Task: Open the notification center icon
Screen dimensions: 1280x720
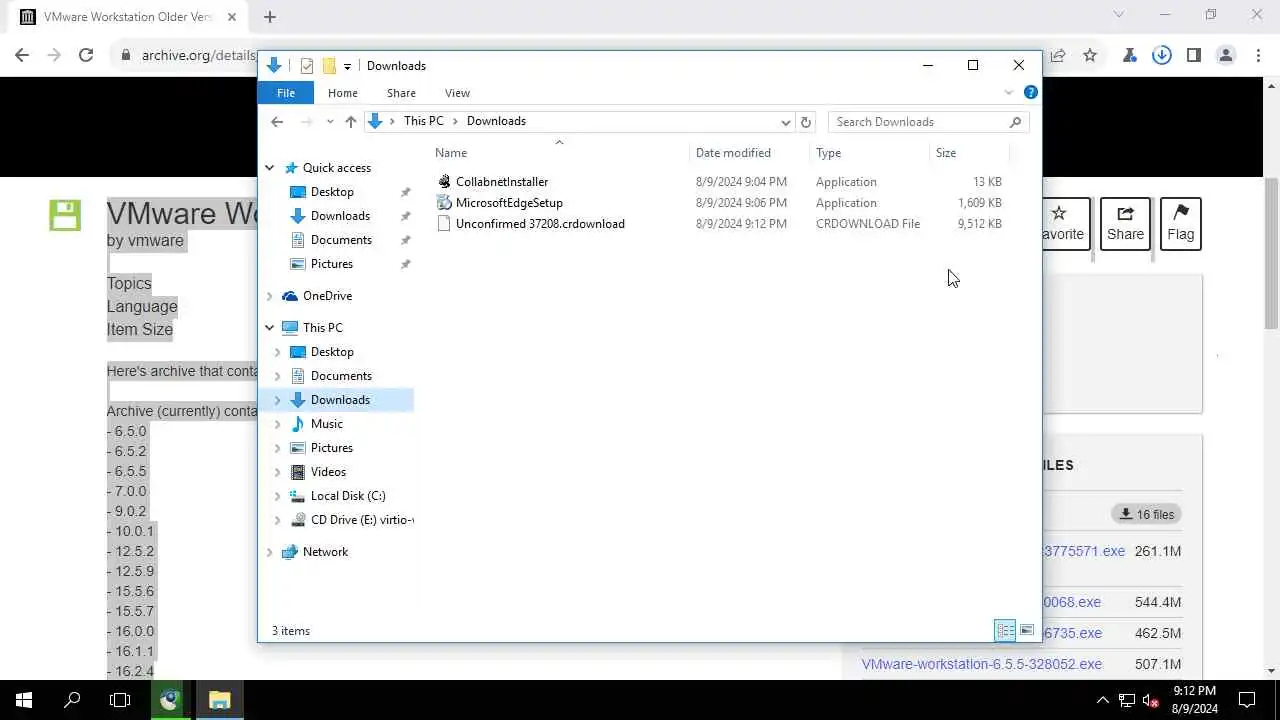Action: pos(1247,700)
